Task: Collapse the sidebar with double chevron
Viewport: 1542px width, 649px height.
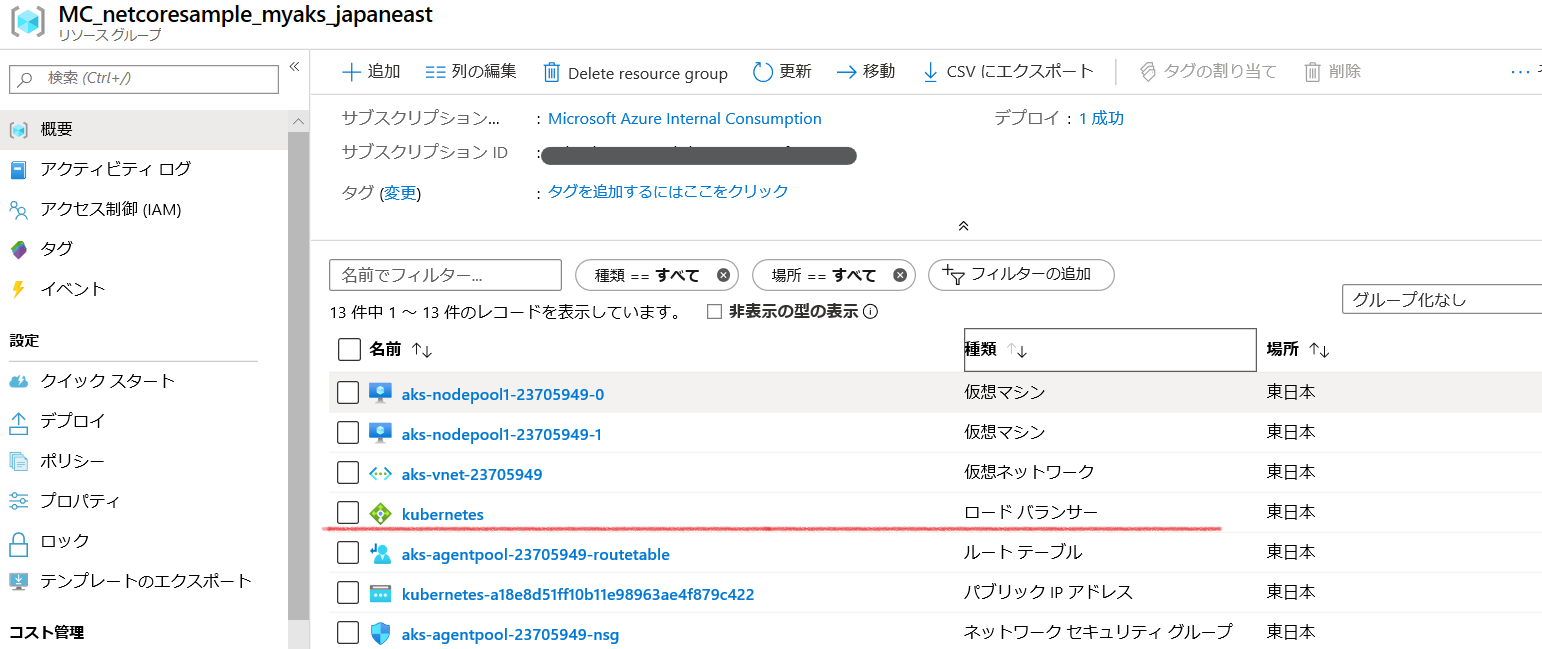Action: pos(294,67)
